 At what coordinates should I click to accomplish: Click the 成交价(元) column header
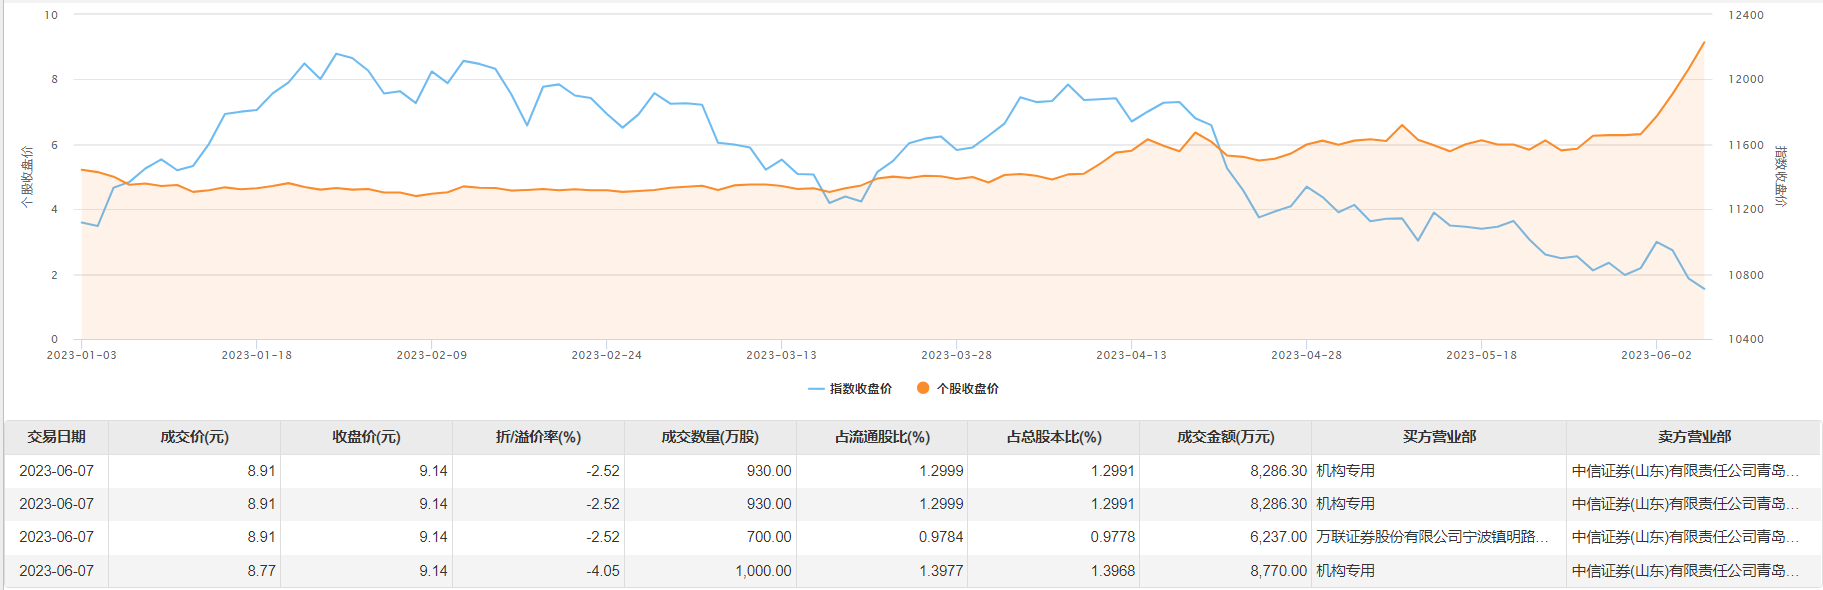[x=194, y=437]
